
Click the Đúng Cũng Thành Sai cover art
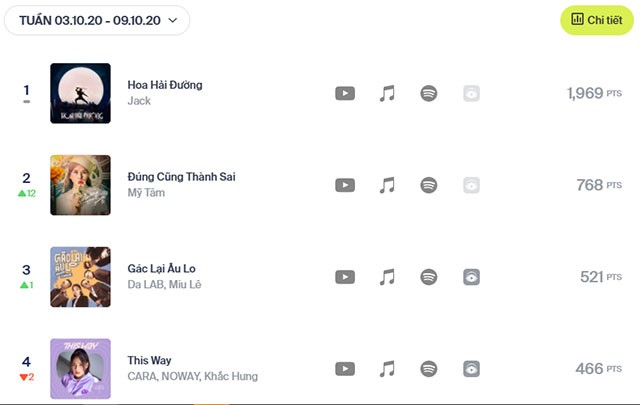click(80, 185)
